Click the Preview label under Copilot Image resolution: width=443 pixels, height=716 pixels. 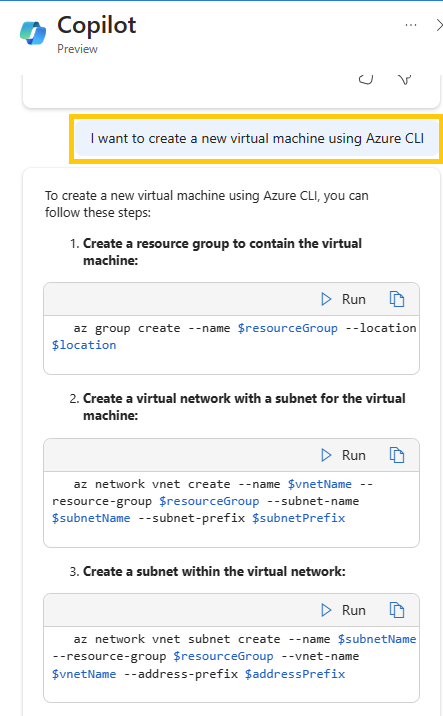[77, 49]
